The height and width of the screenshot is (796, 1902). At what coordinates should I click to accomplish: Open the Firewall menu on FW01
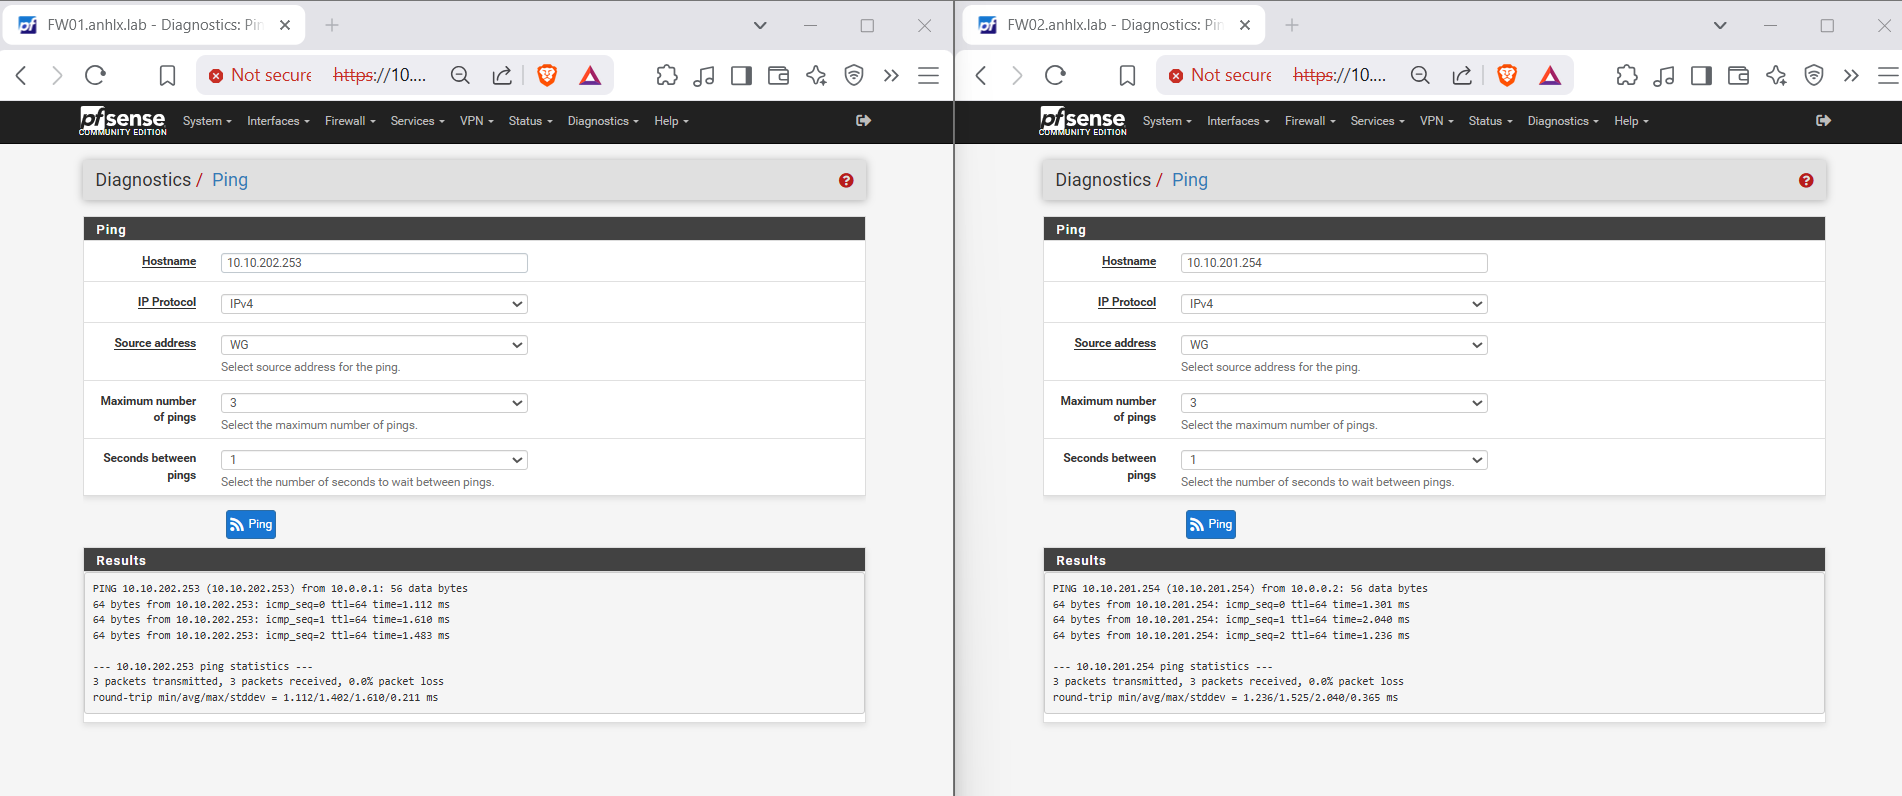click(x=350, y=121)
